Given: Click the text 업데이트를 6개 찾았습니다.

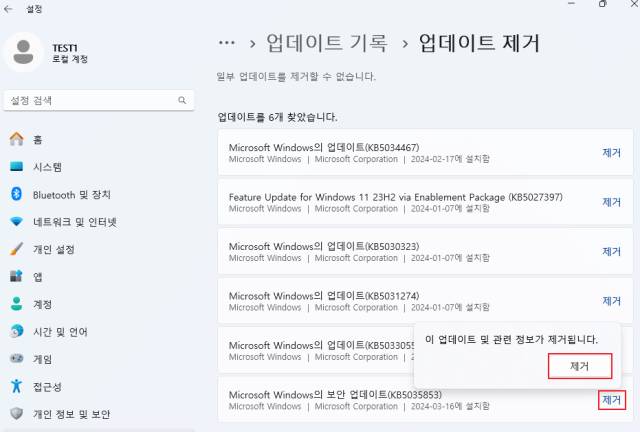Looking at the screenshot, I should click(278, 117).
